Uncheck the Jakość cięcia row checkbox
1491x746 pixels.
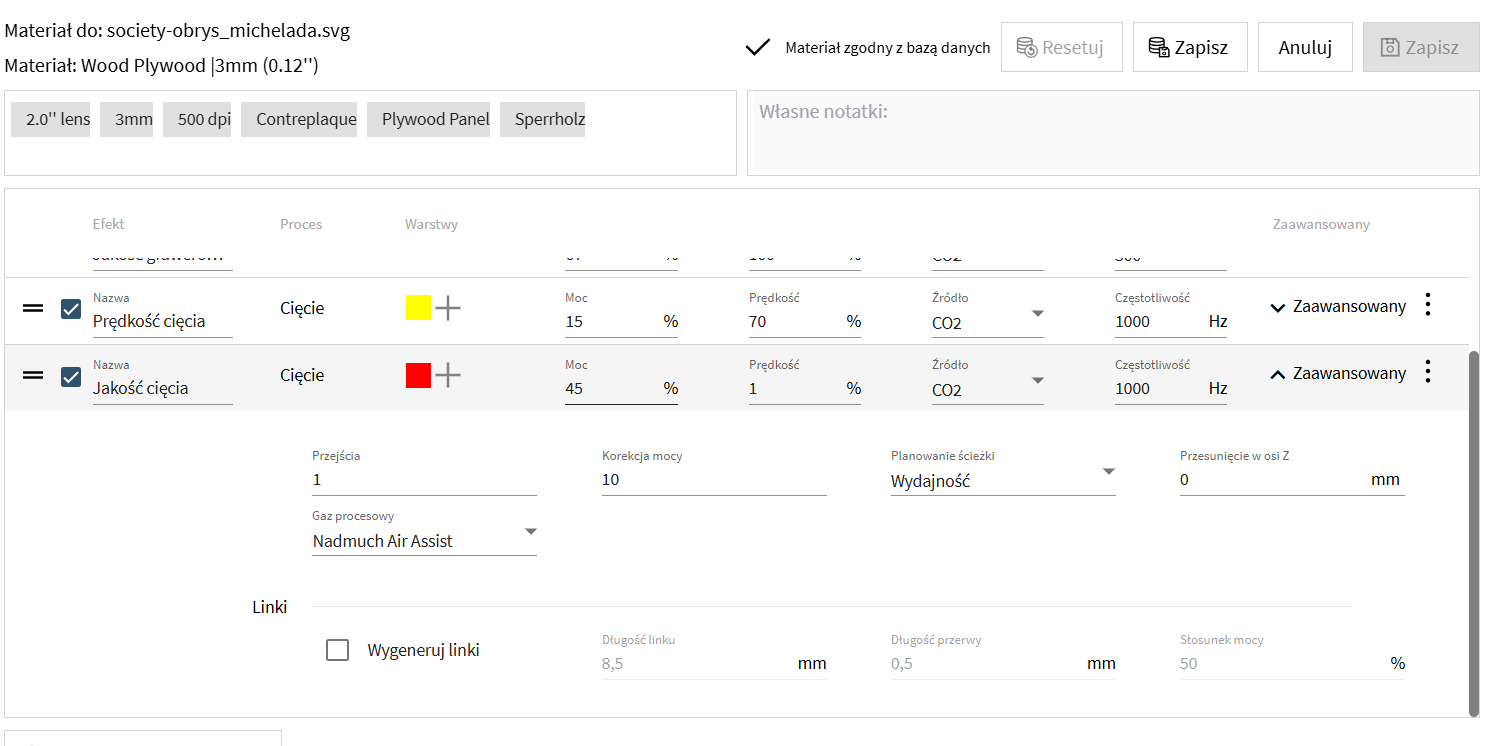71,376
